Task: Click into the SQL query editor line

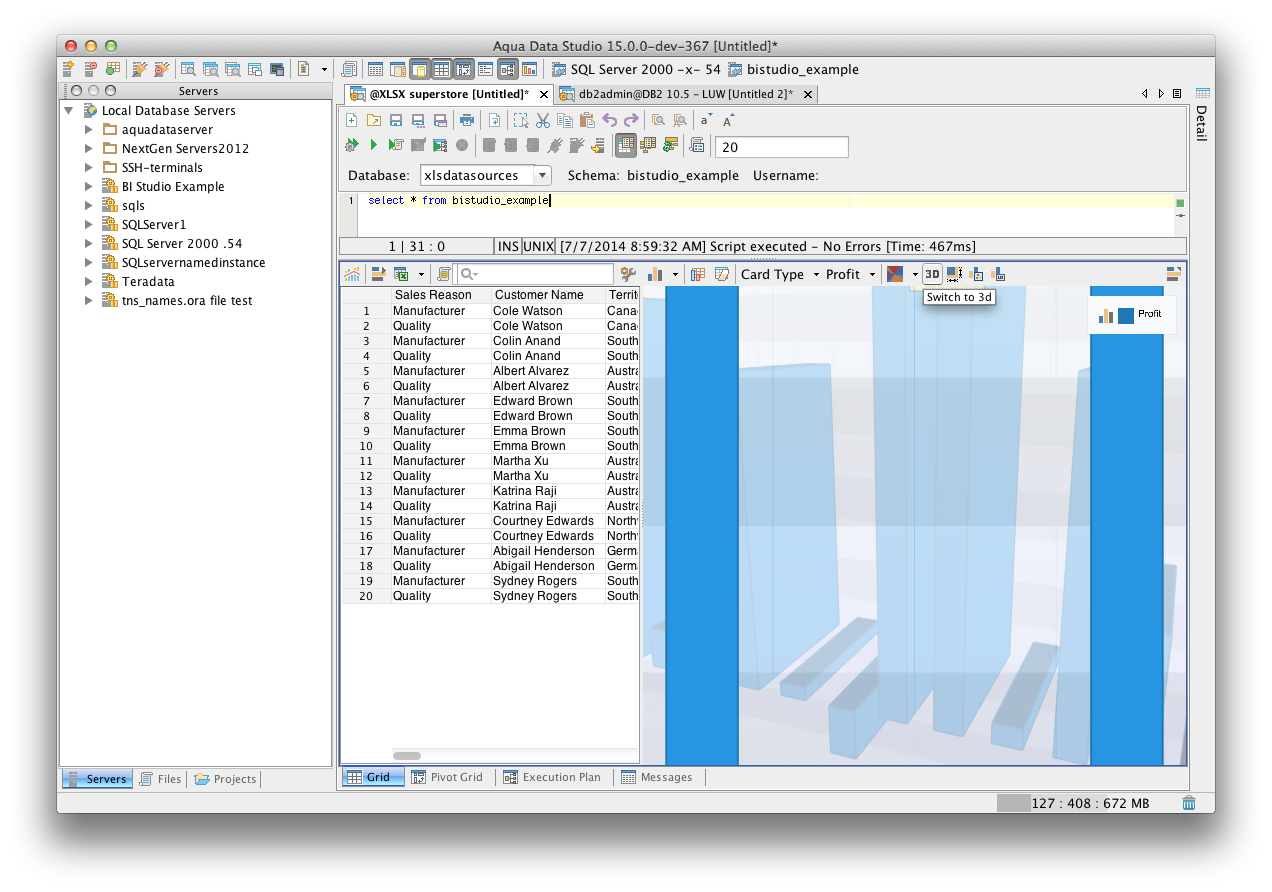Action: (x=765, y=201)
